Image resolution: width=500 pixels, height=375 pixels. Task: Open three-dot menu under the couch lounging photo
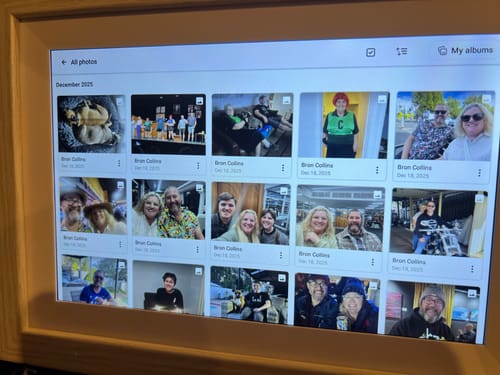(x=283, y=168)
